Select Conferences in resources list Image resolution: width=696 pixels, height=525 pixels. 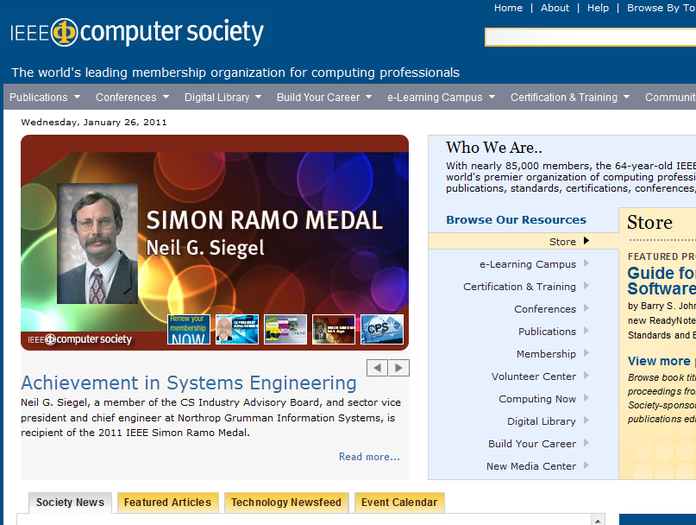tap(545, 309)
